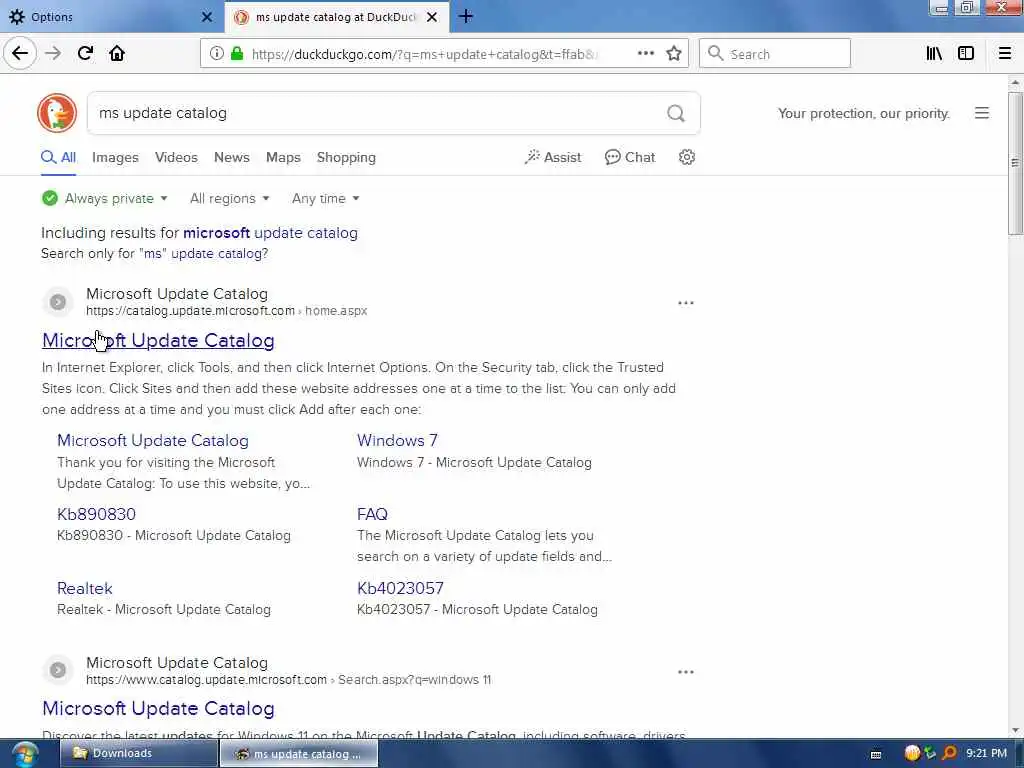Expand the Any time filter dropdown
The height and width of the screenshot is (768, 1024).
click(x=325, y=199)
